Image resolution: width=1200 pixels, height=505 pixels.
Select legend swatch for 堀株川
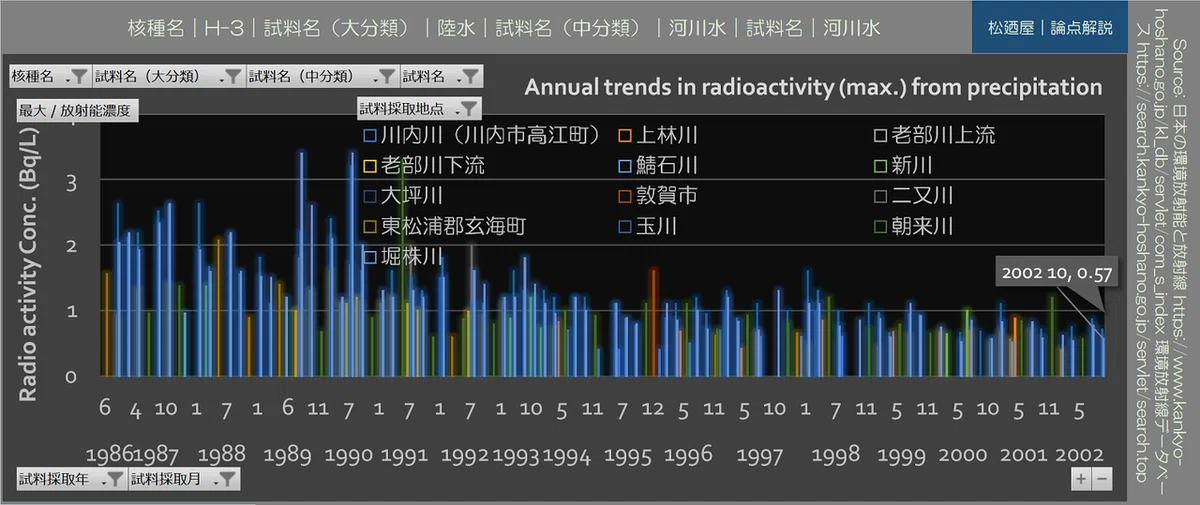[370, 257]
